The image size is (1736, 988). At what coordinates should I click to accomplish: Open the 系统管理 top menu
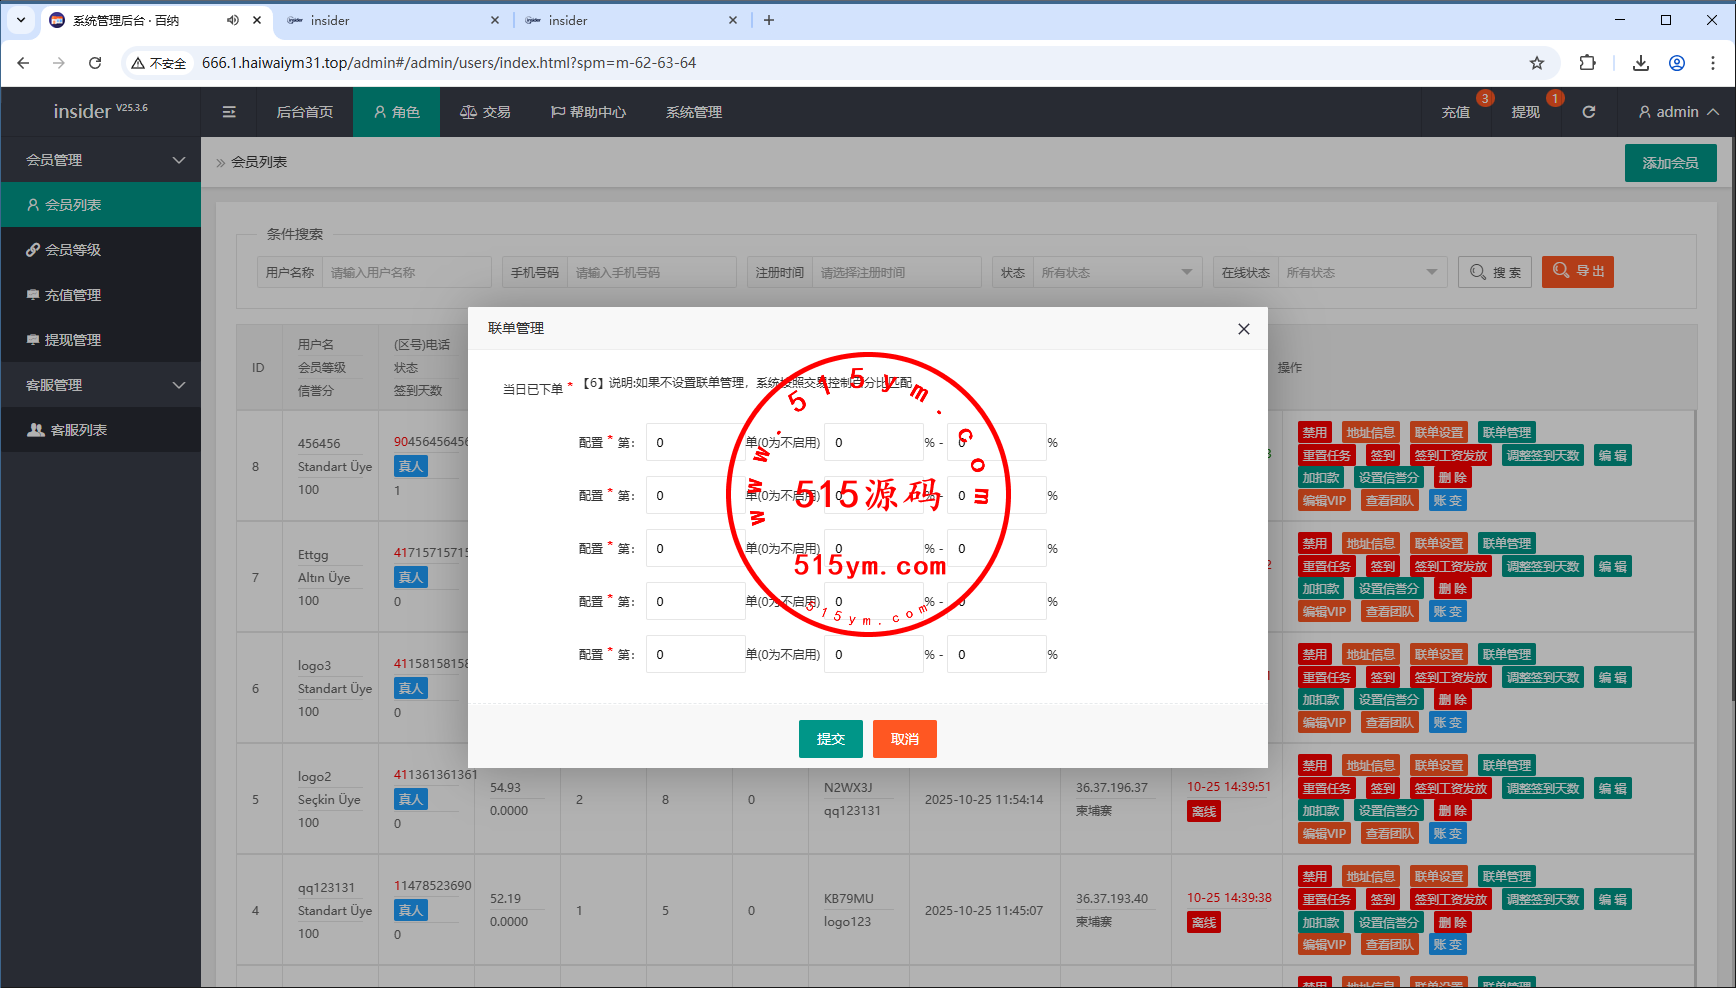[693, 112]
